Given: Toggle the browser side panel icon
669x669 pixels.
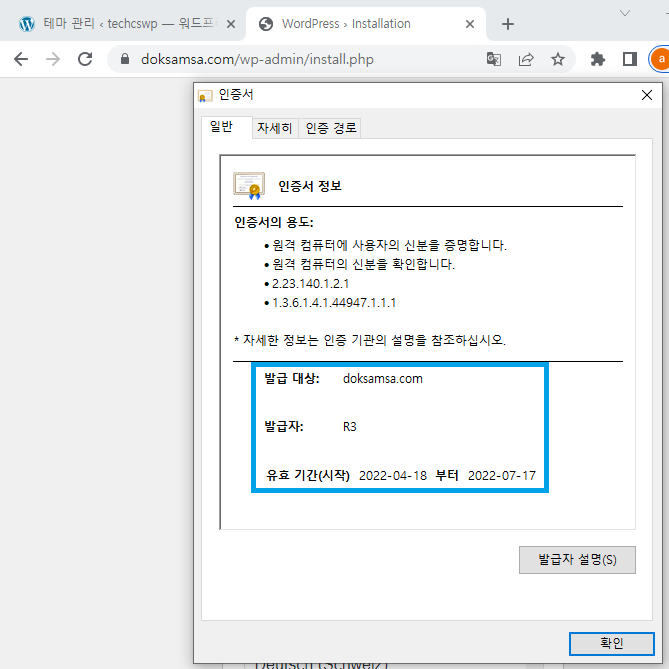Looking at the screenshot, I should point(630,59).
